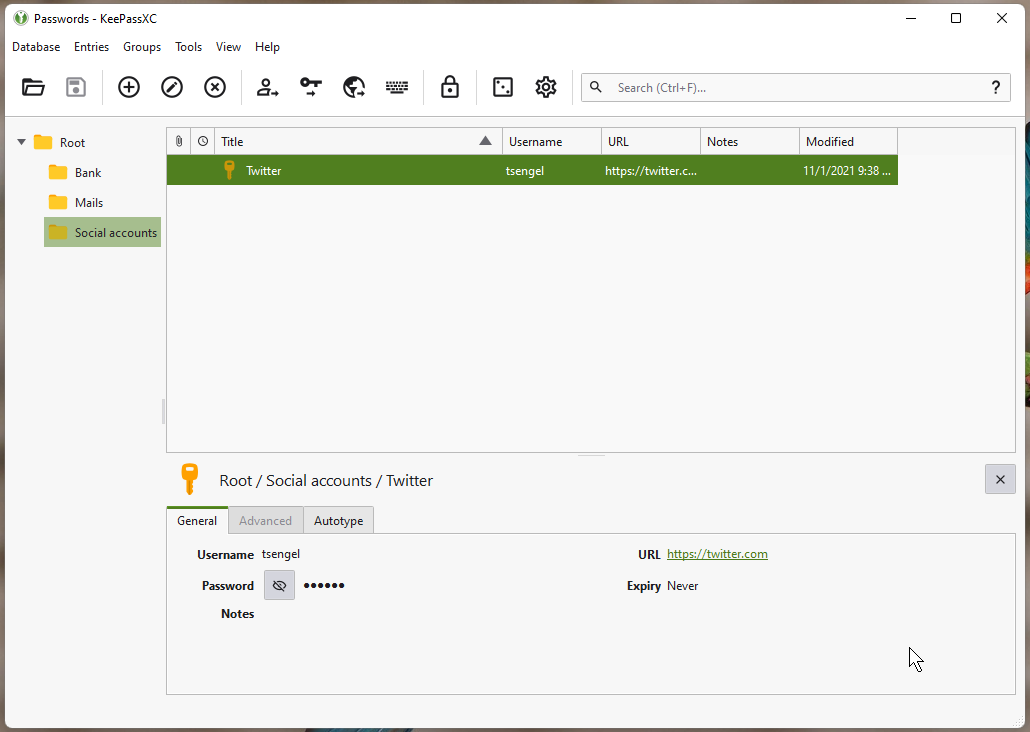
Task: Click the 11/1/2021 modified date cell
Action: pyautogui.click(x=847, y=170)
